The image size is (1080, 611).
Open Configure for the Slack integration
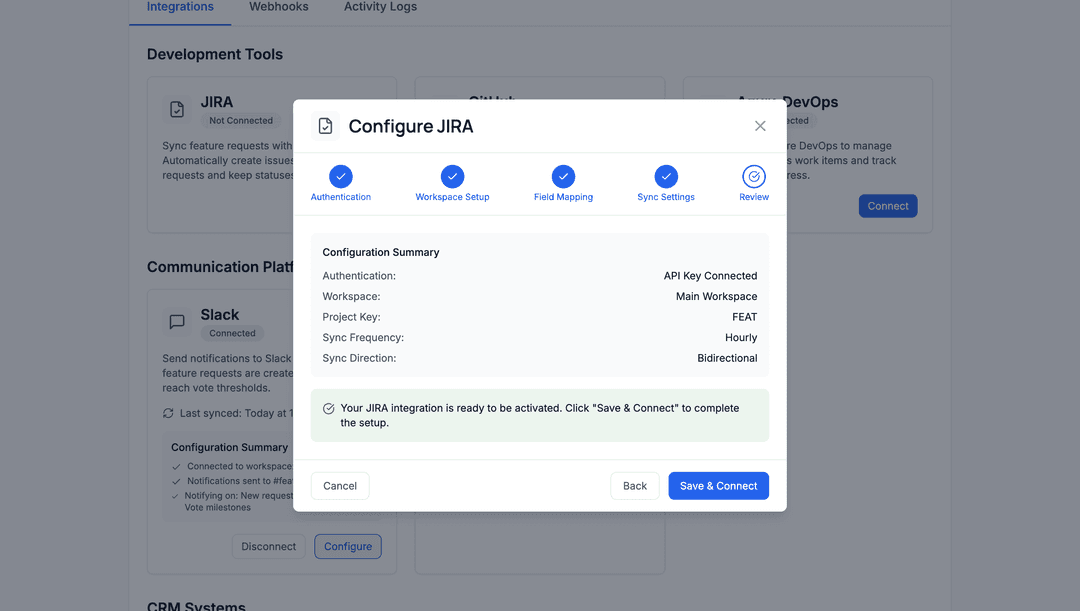coord(347,546)
